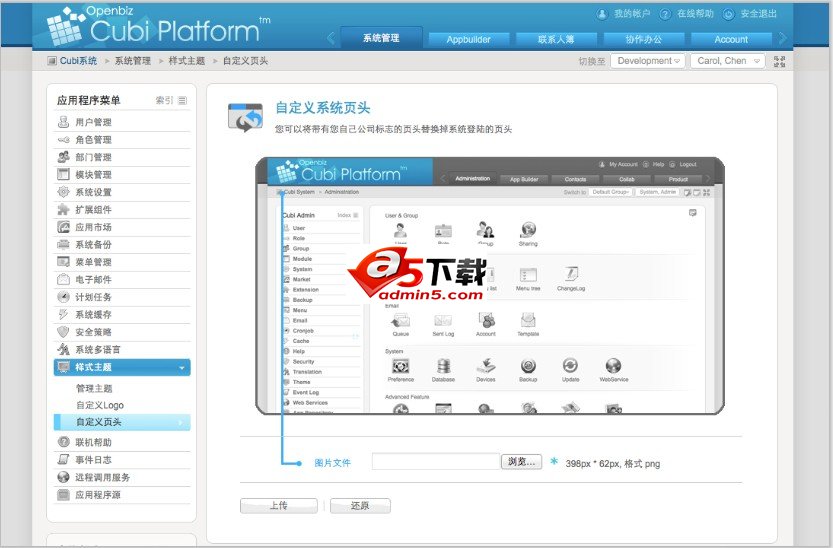
Task: Switch to the 协作办公 tab
Action: pos(643,39)
